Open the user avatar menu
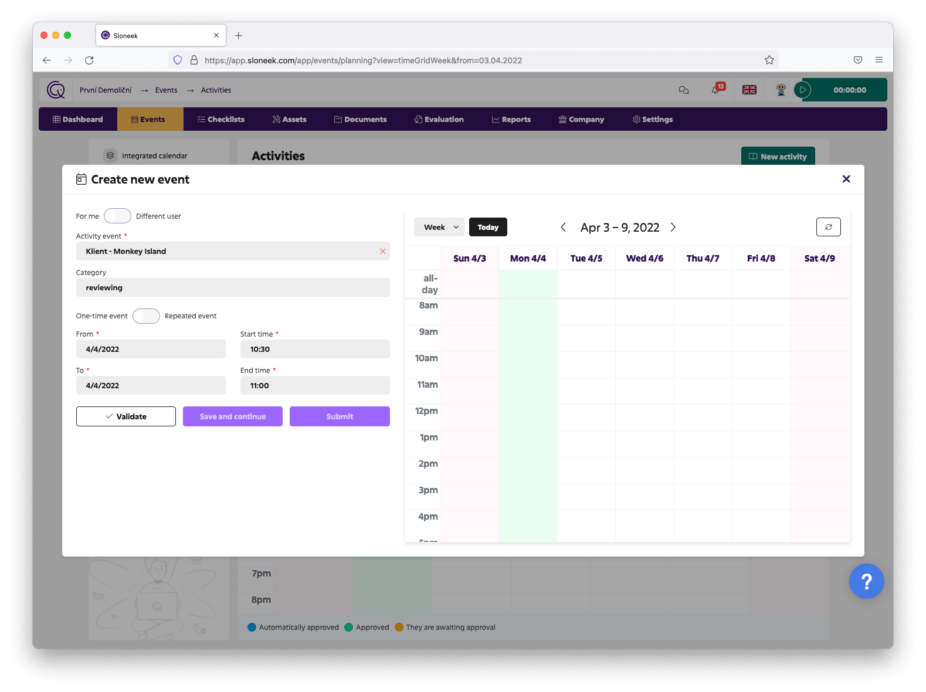The height and width of the screenshot is (692, 926). pyautogui.click(x=781, y=90)
